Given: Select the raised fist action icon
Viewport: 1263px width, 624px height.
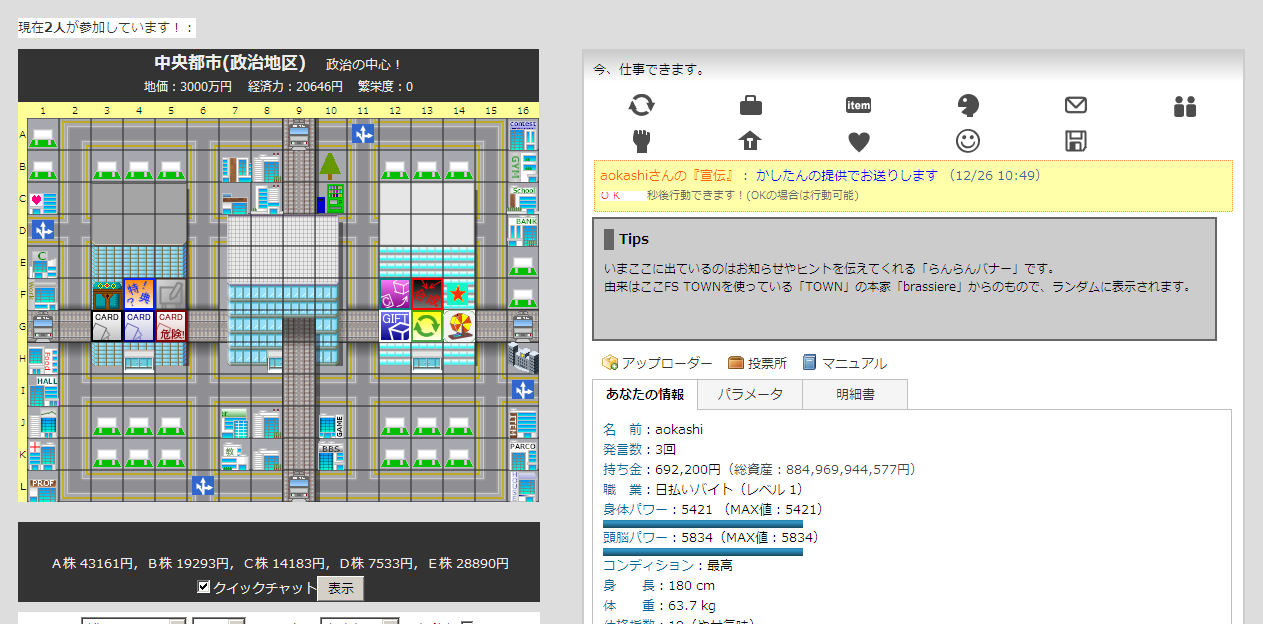Looking at the screenshot, I should click(643, 142).
